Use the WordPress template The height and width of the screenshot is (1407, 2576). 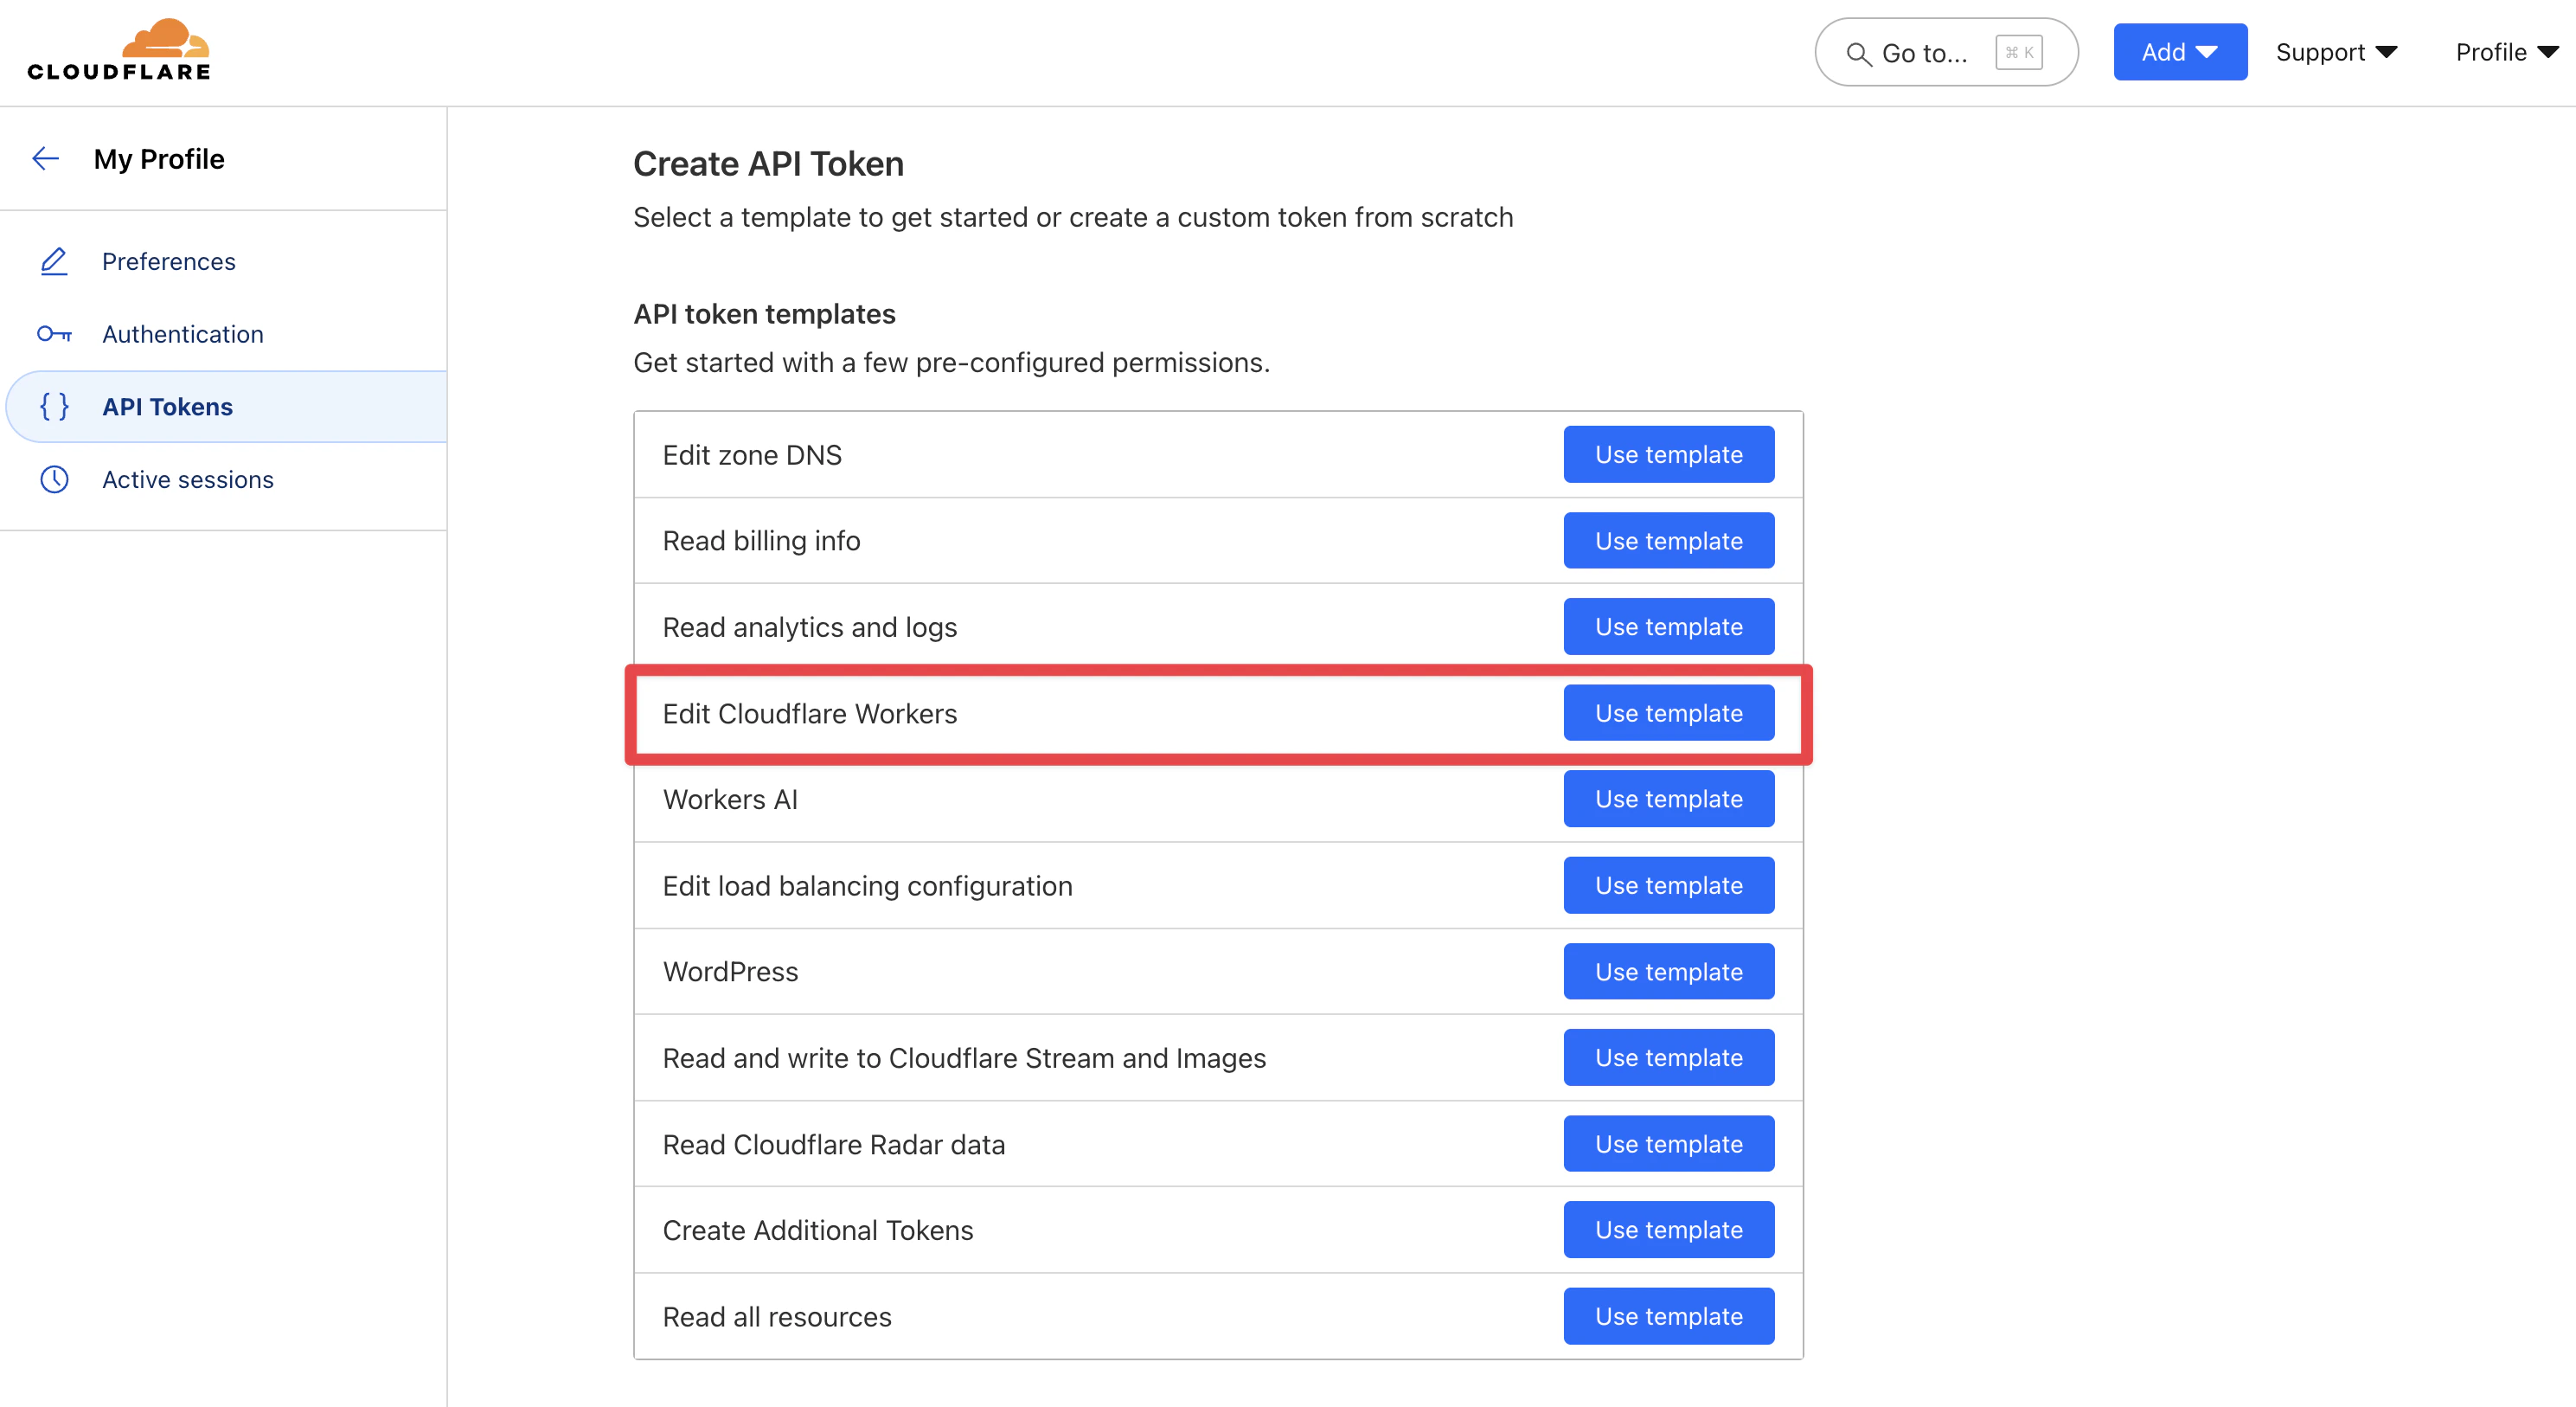[x=1668, y=971]
